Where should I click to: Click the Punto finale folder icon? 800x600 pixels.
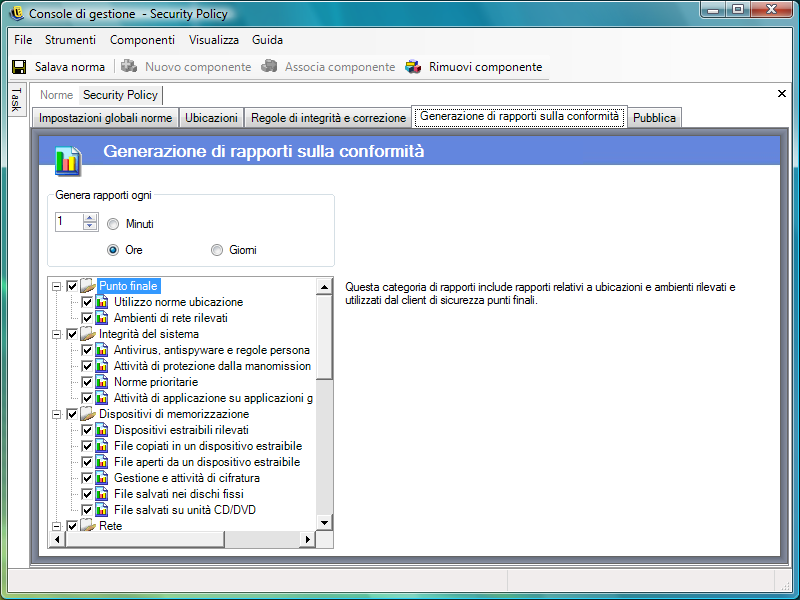88,285
